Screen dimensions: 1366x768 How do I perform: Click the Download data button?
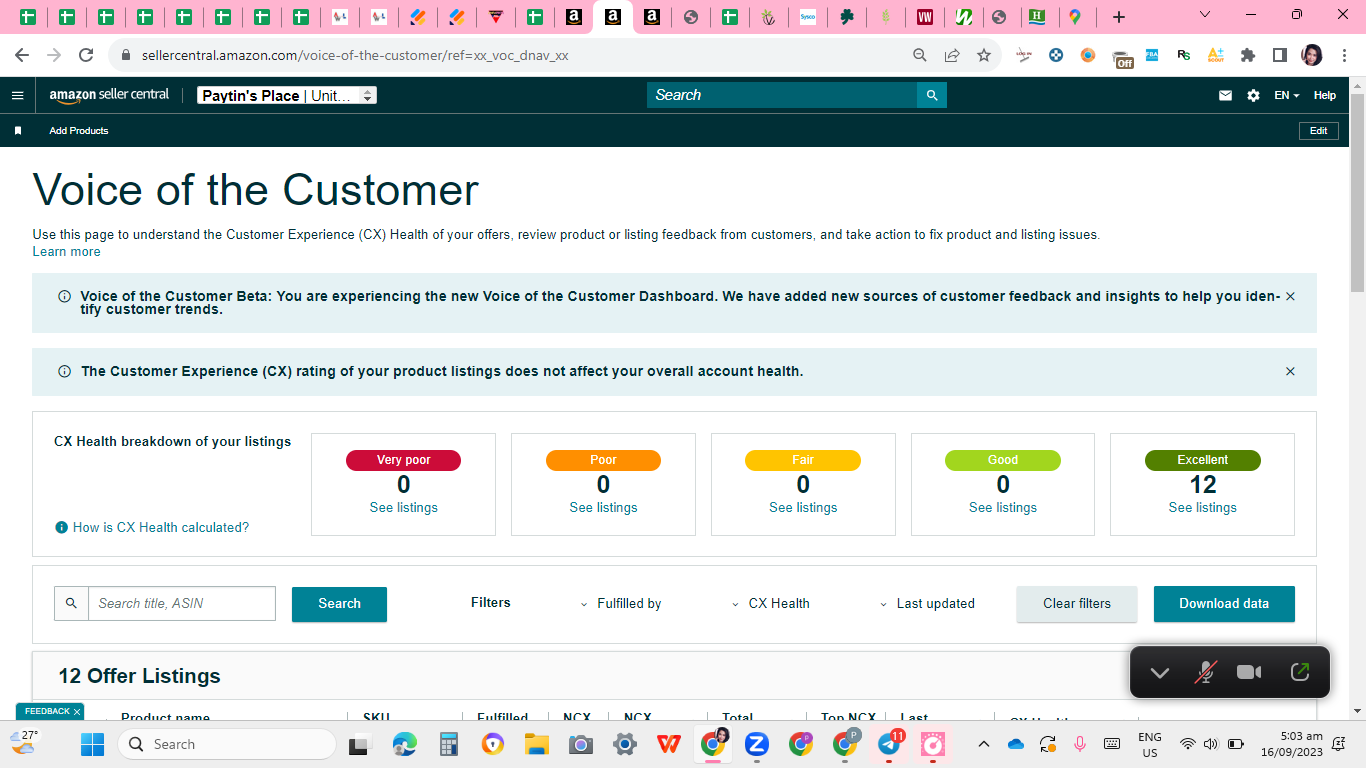[x=1224, y=604]
